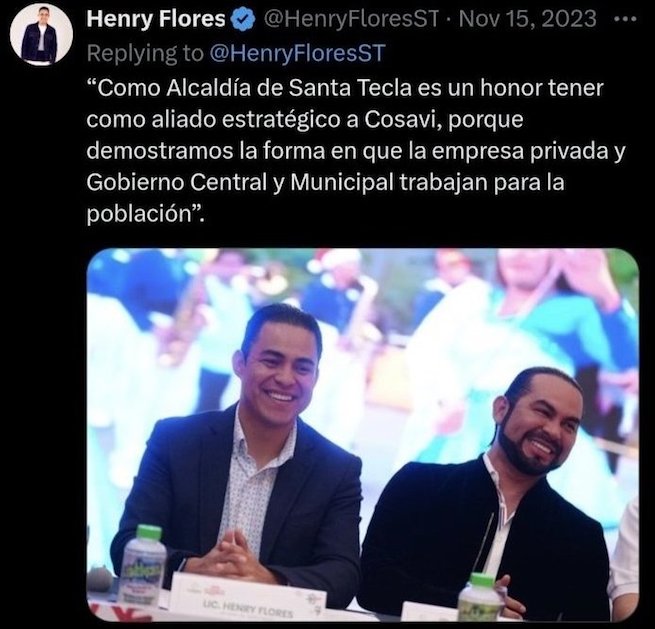The image size is (655, 629).
Task: Click the blue verified badge
Action: pyautogui.click(x=244, y=19)
